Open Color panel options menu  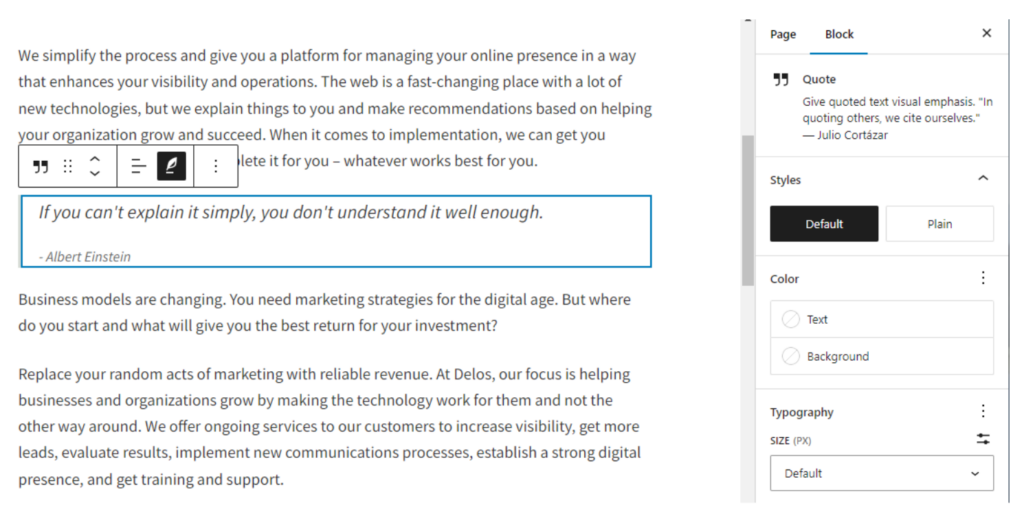point(983,278)
